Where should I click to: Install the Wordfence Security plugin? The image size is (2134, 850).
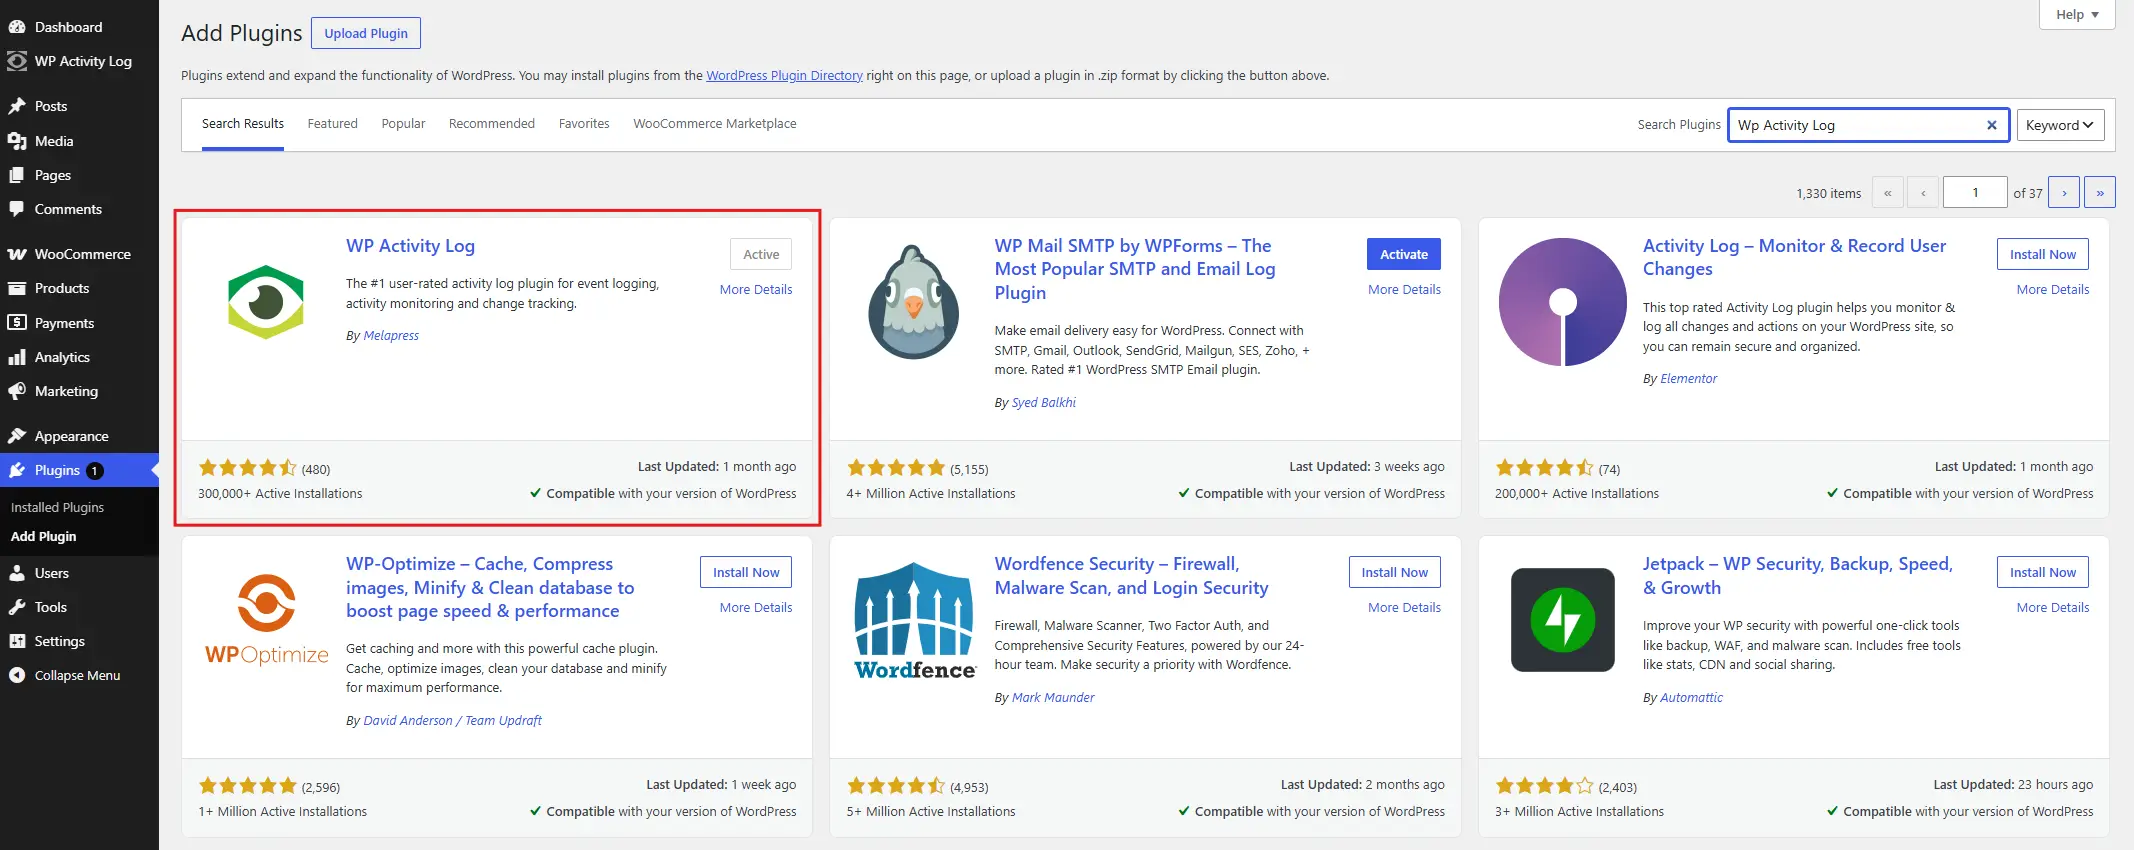click(x=1395, y=572)
